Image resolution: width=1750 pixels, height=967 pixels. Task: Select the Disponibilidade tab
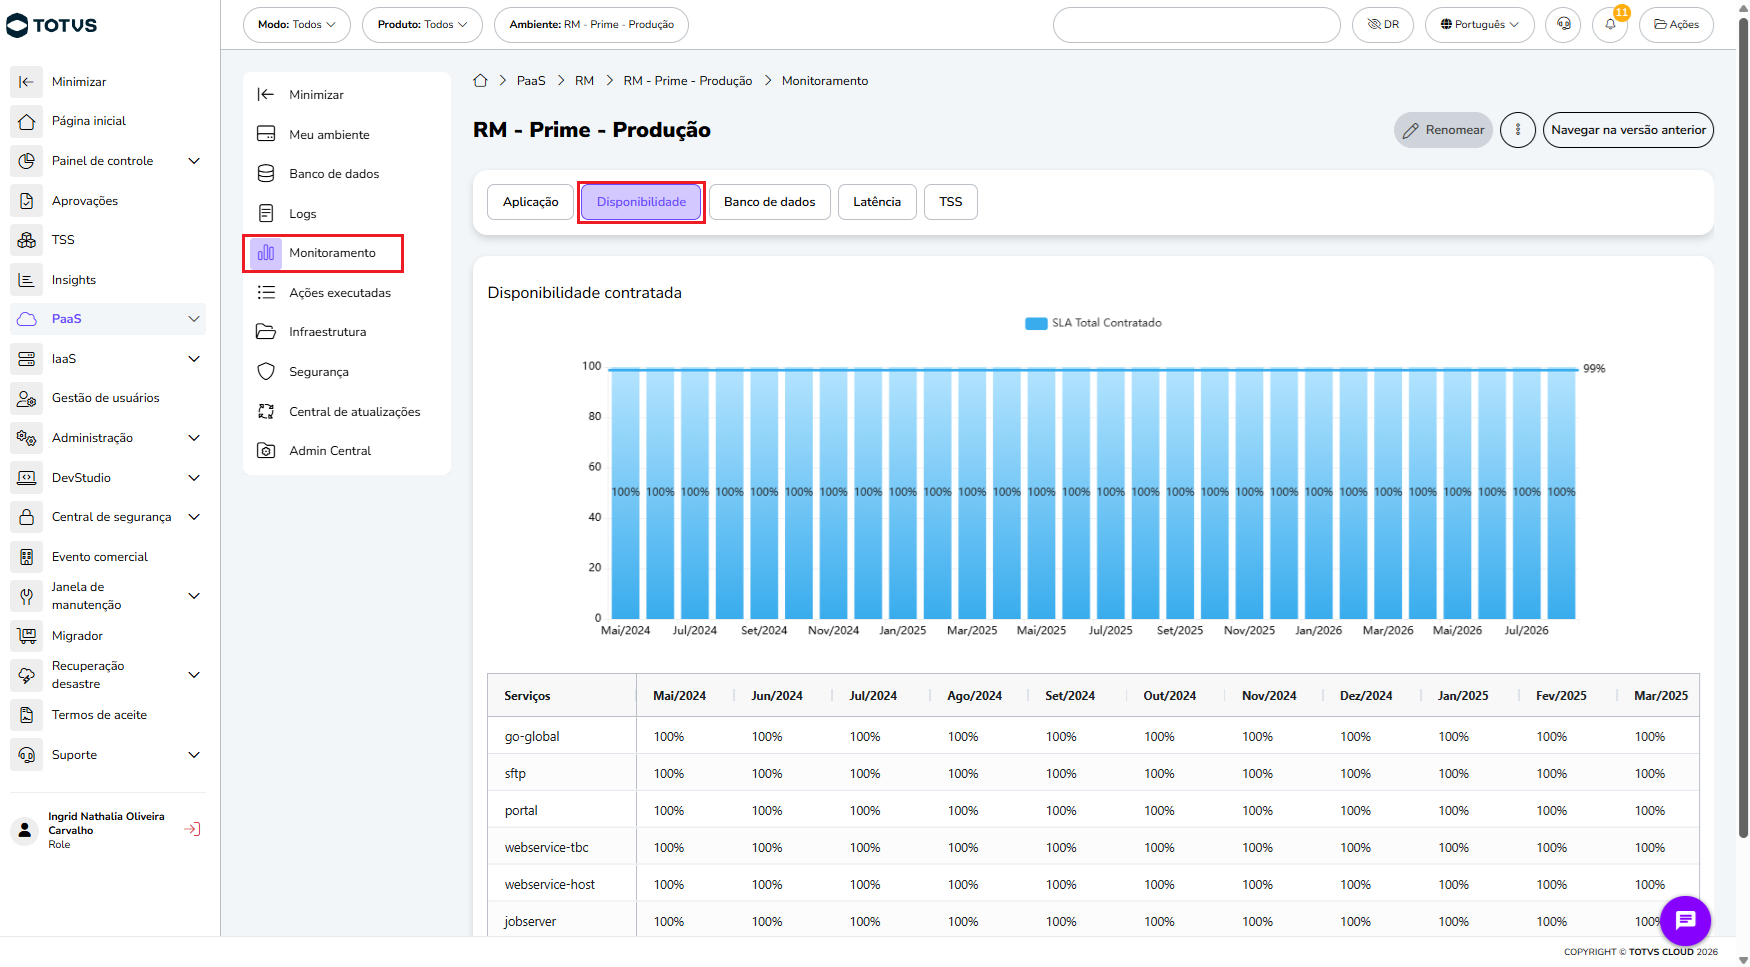pyautogui.click(x=641, y=202)
